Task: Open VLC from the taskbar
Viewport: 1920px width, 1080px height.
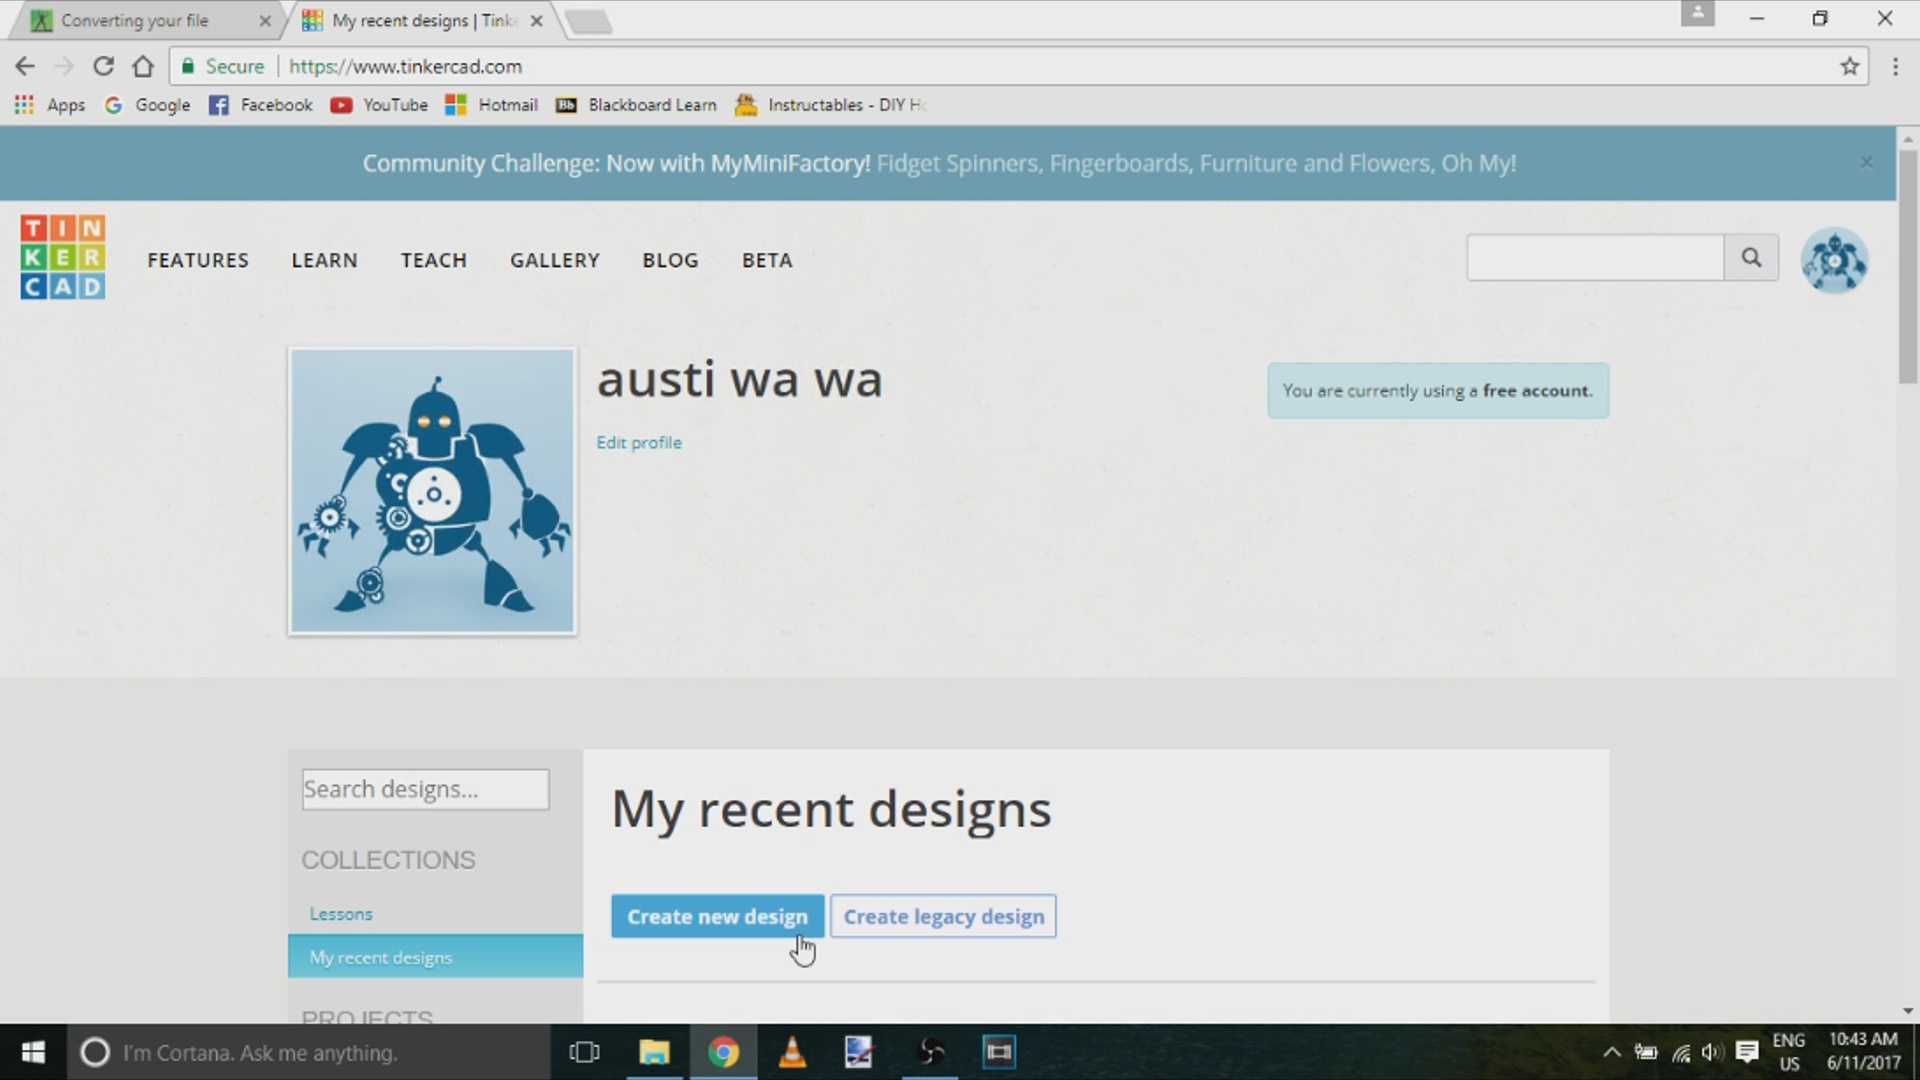Action: pos(792,1052)
